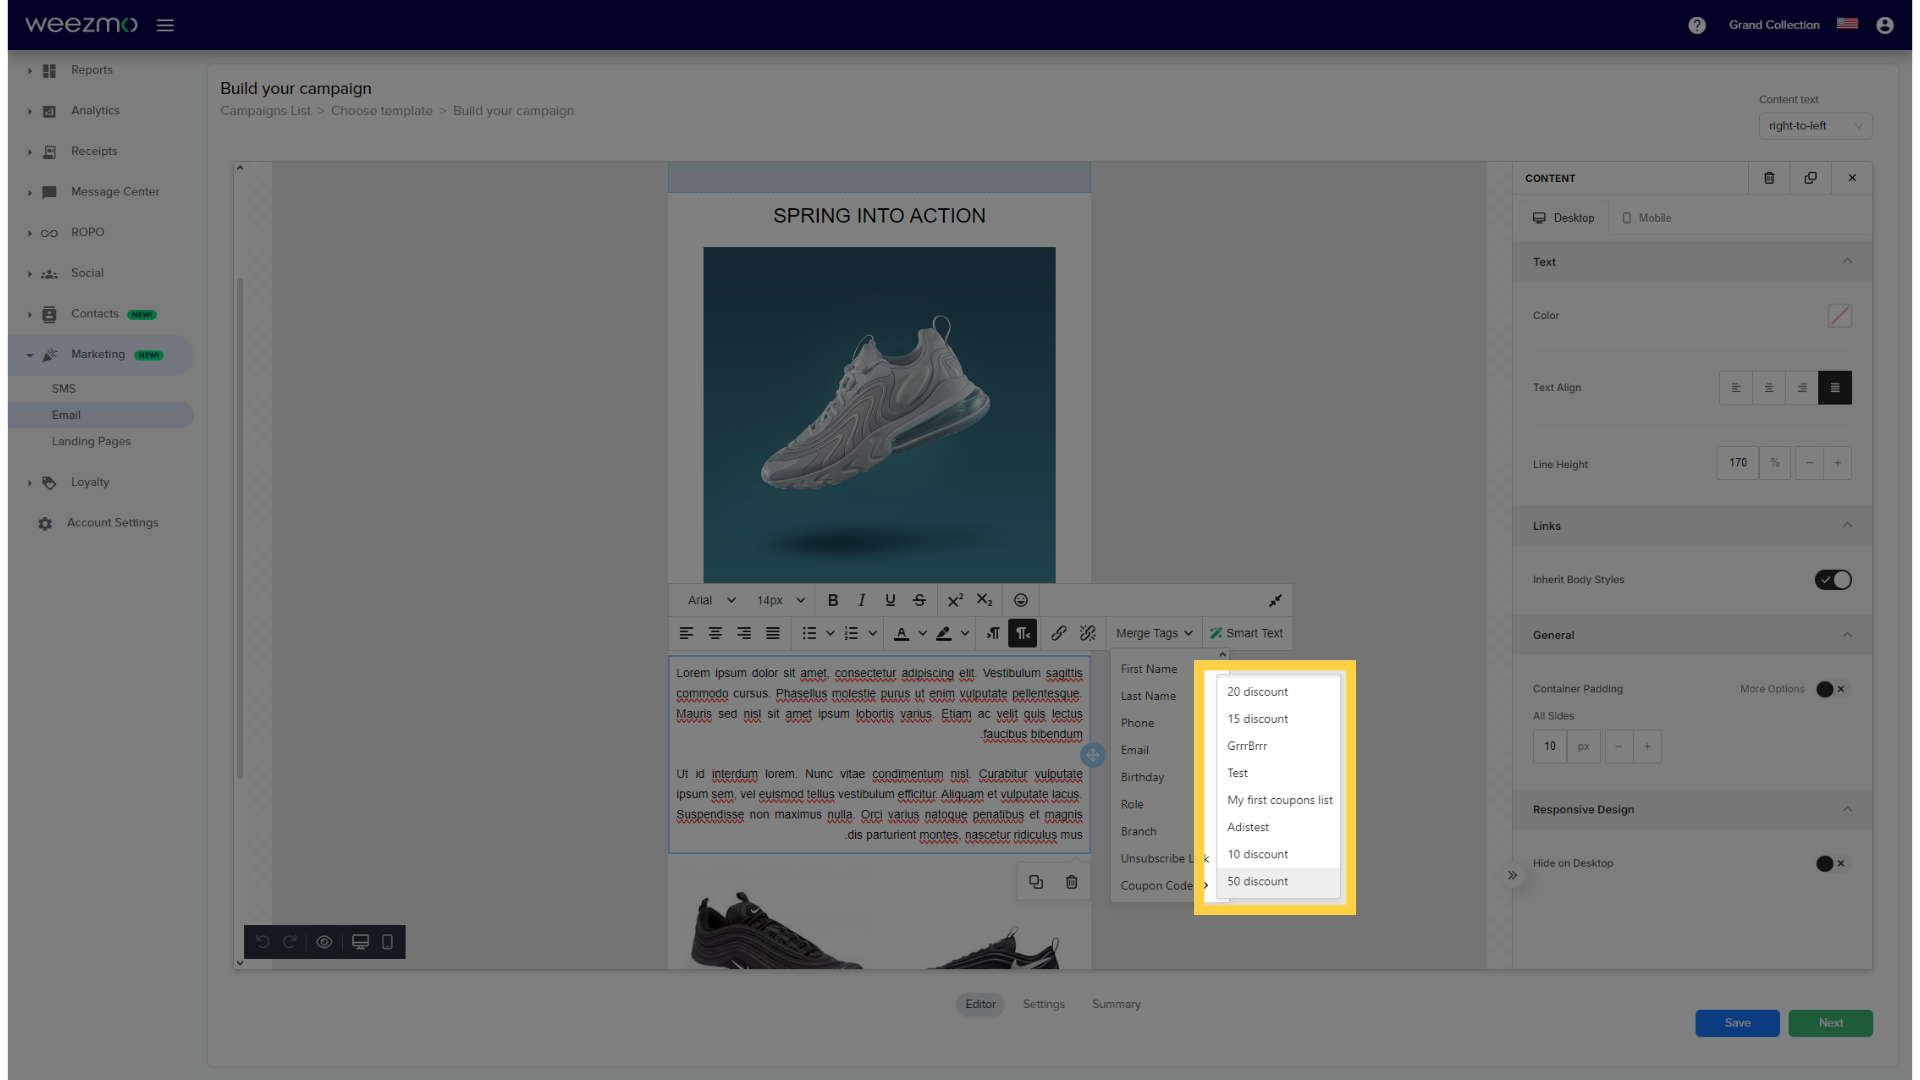Click Save button to save campaign
Viewport: 1920px width, 1080px height.
pos(1738,1022)
